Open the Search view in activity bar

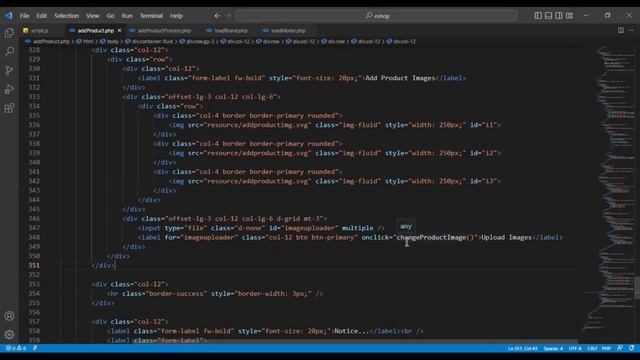[9, 51]
